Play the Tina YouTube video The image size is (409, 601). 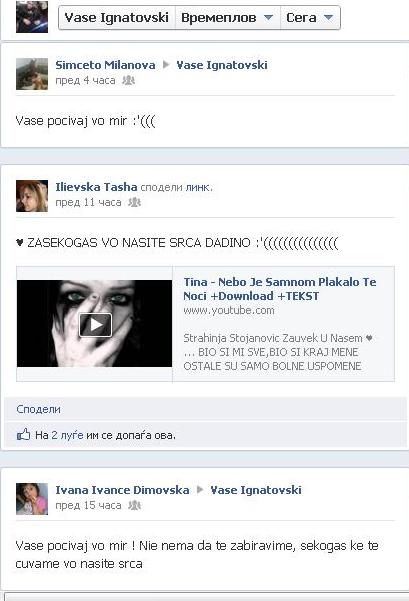95,325
